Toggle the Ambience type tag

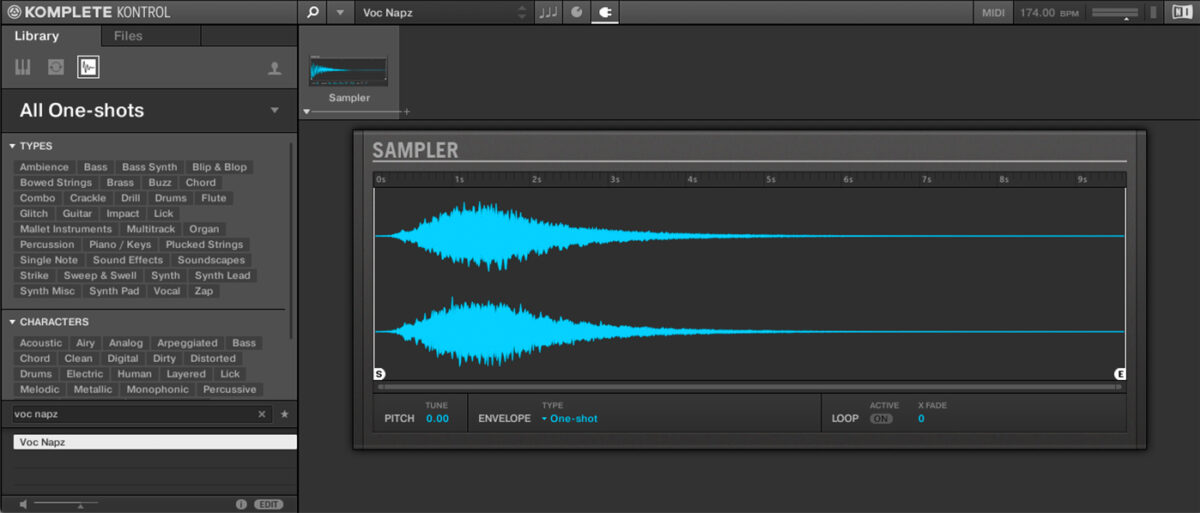(44, 167)
